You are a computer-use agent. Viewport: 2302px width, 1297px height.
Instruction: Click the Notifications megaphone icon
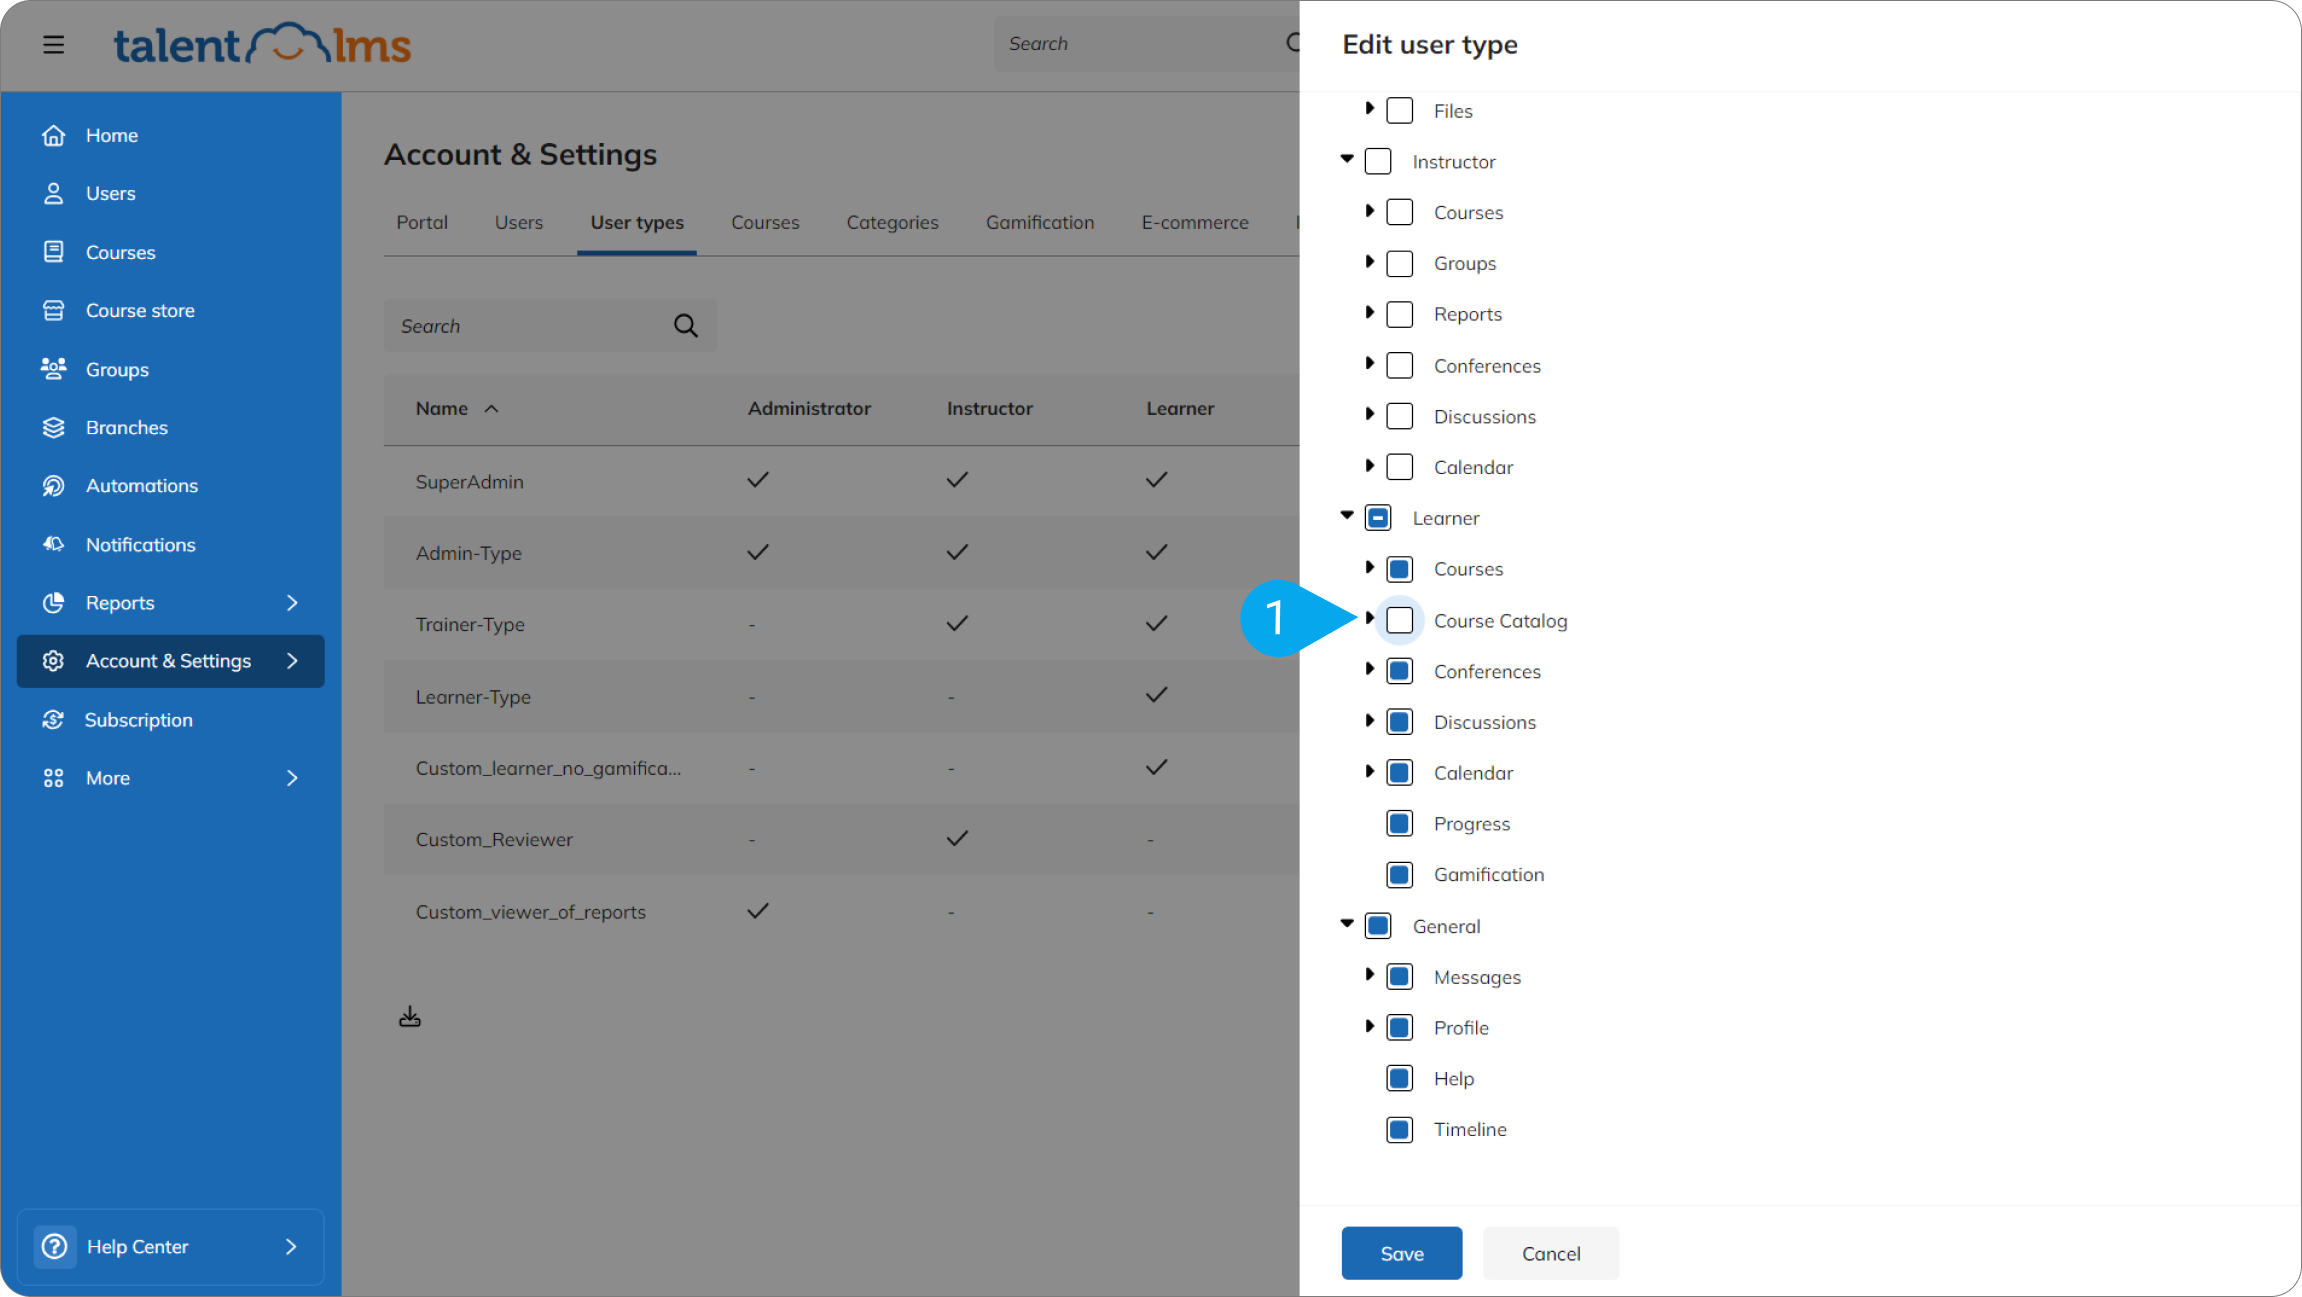[54, 545]
